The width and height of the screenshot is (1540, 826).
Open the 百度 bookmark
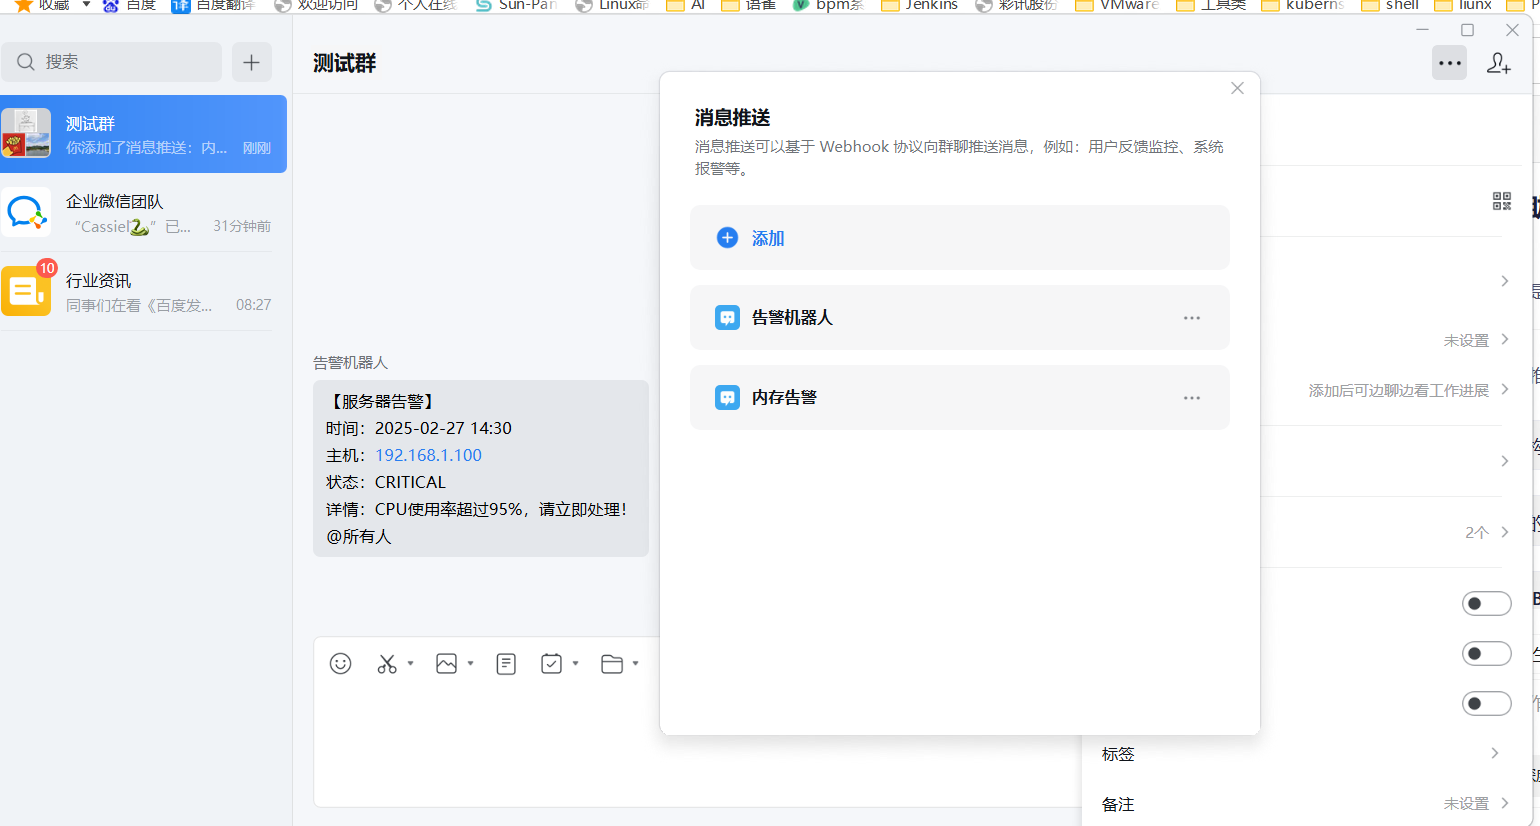pos(130,5)
